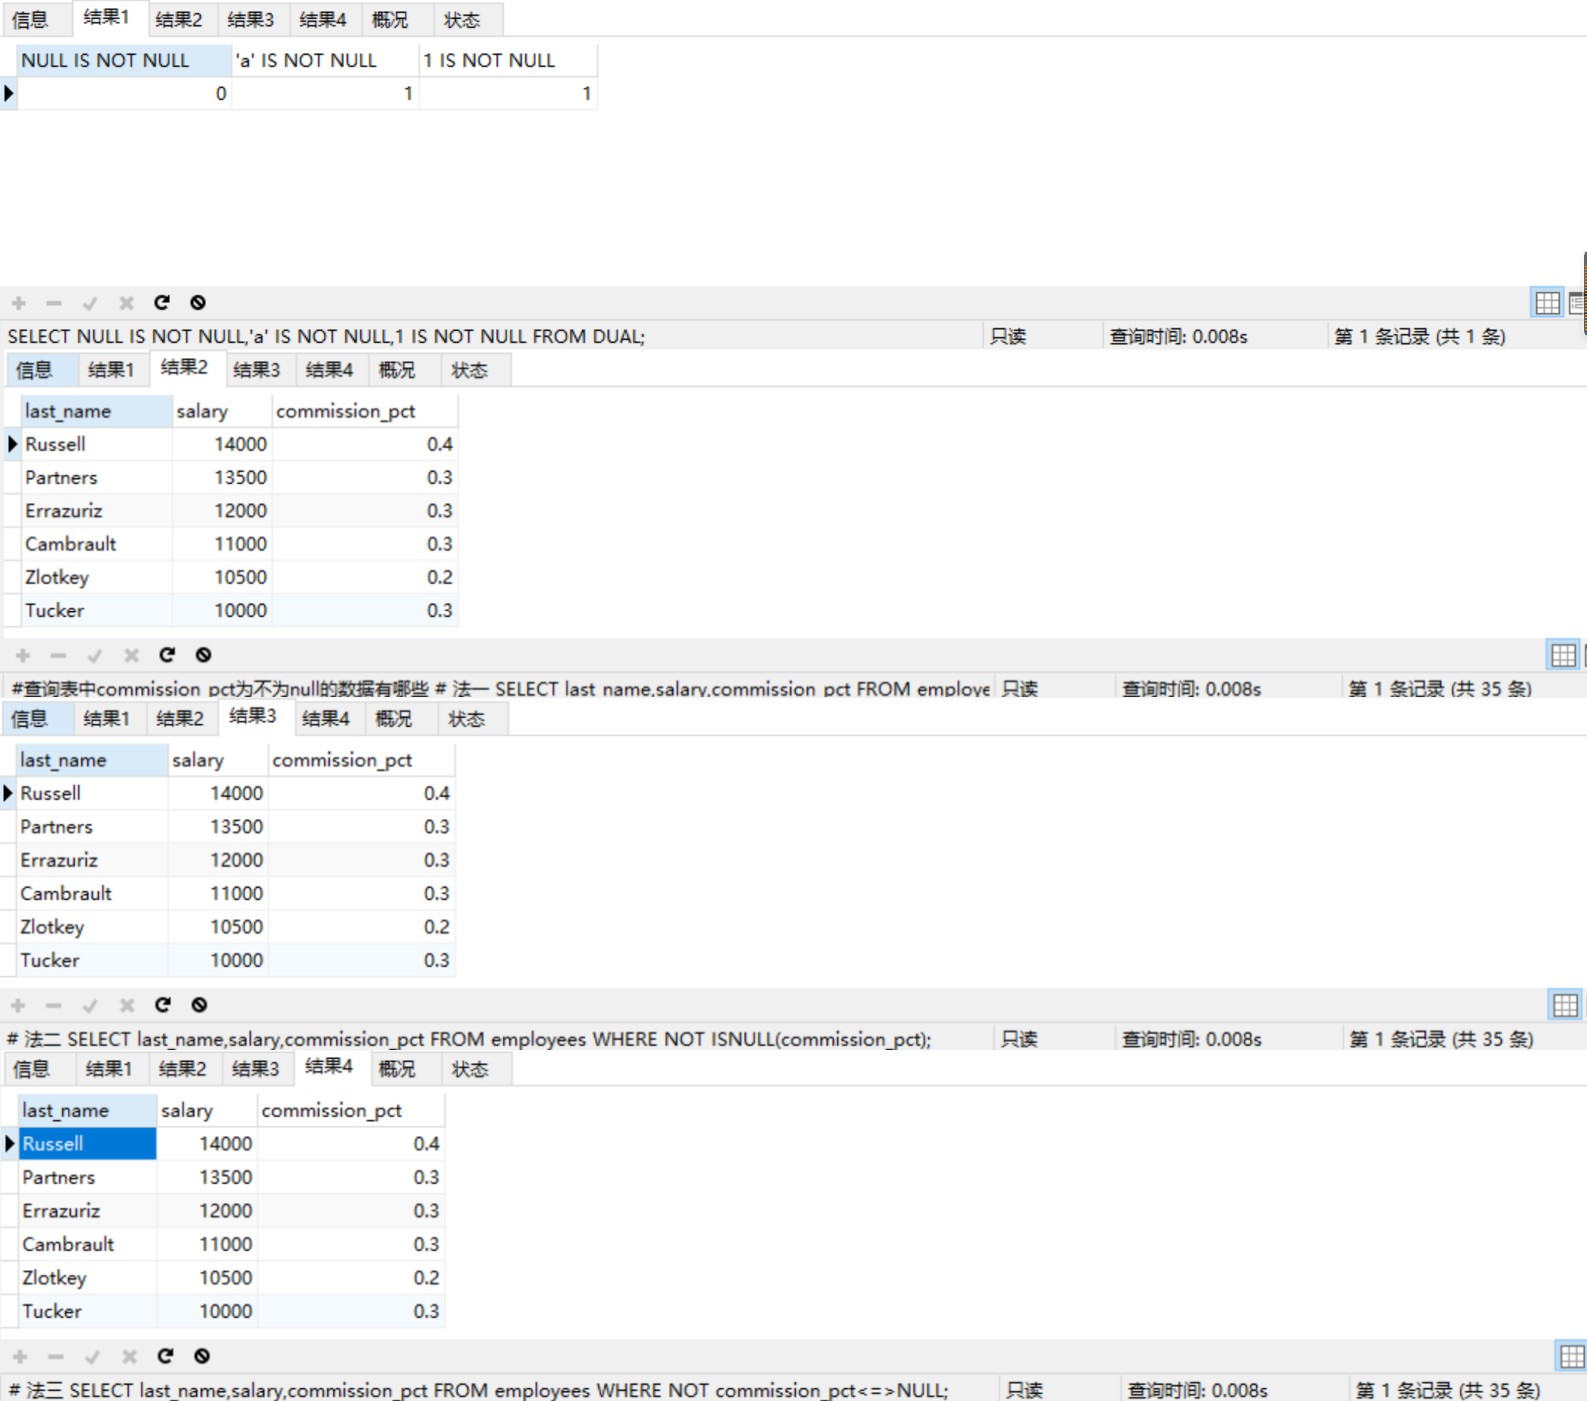
Task: Open 概况 tab in the panel with 结果3 active
Action: [x=393, y=719]
